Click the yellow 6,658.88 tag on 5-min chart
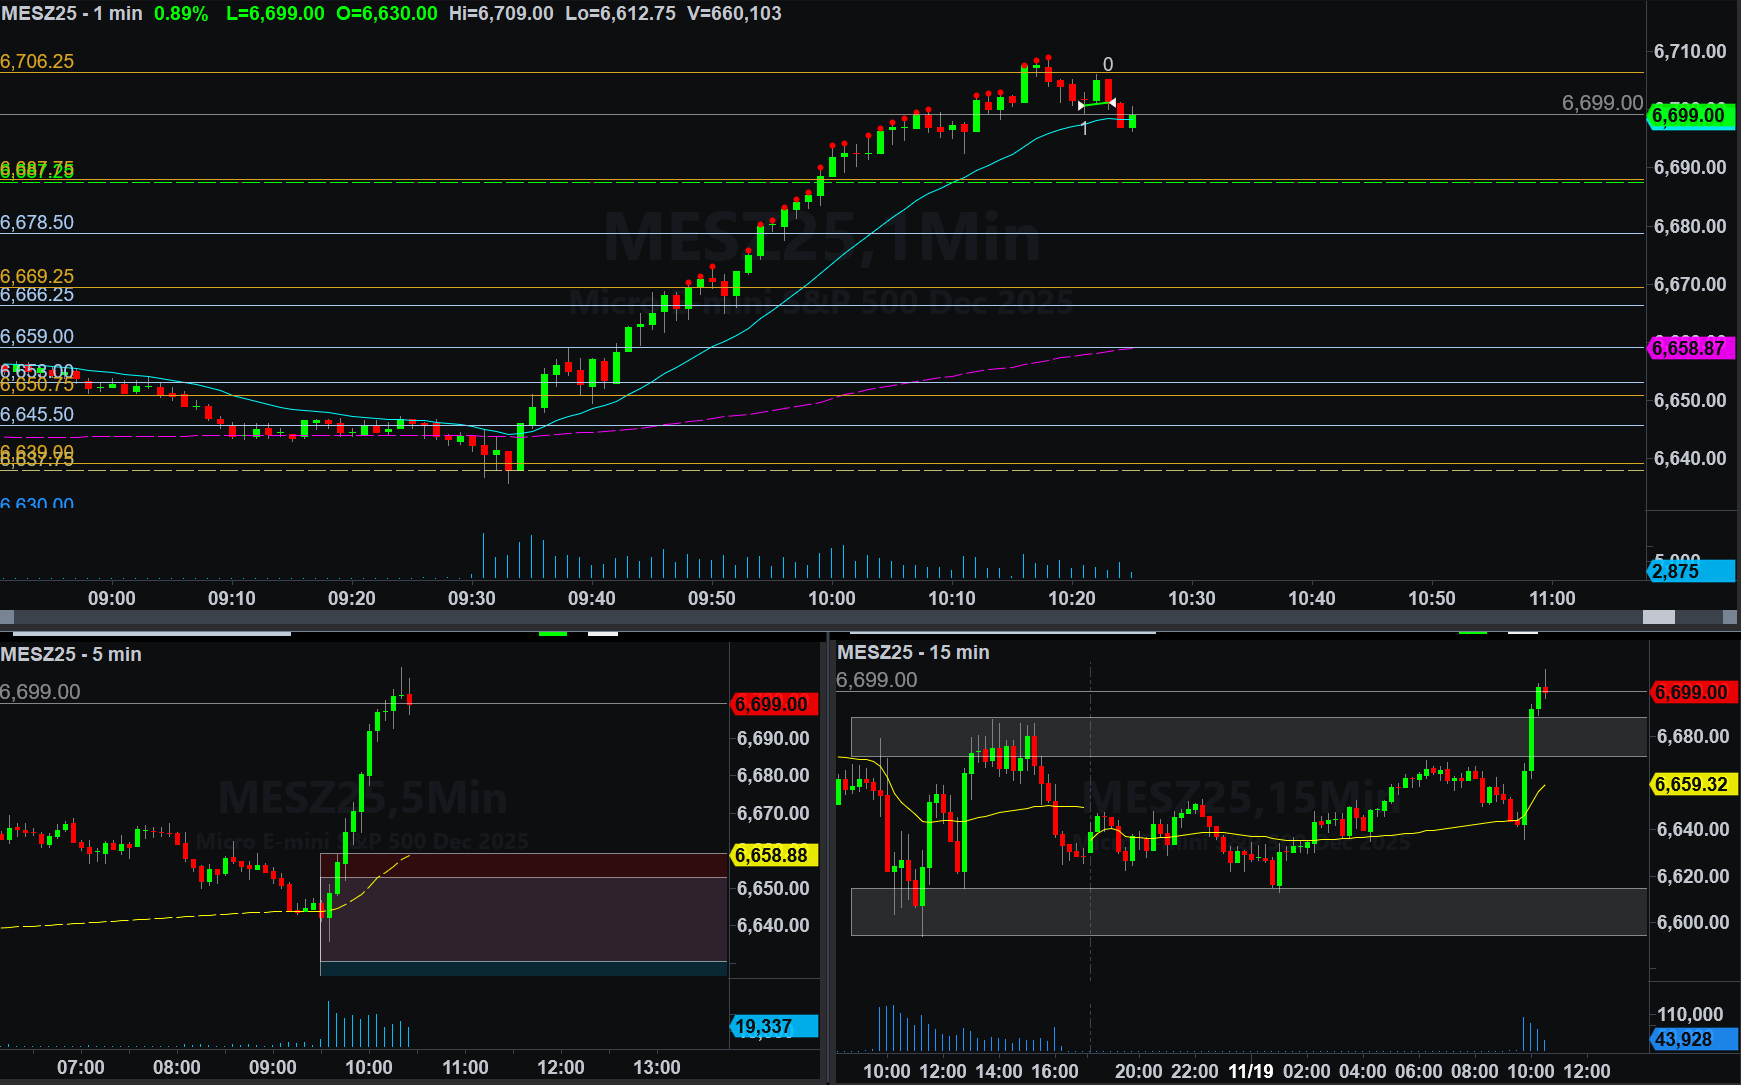1741x1085 pixels. pos(774,855)
